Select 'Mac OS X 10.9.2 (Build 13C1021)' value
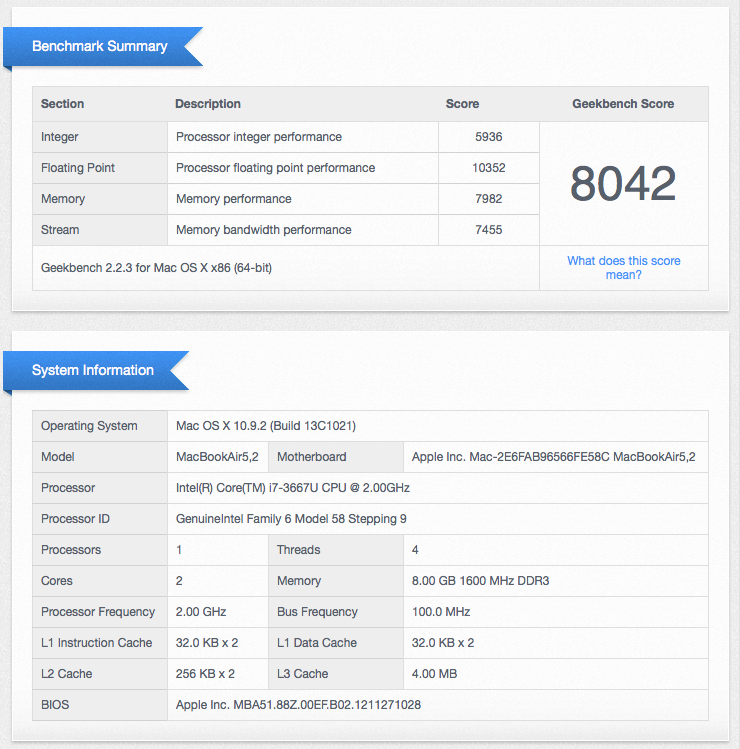This screenshot has width=740, height=749. pos(266,426)
